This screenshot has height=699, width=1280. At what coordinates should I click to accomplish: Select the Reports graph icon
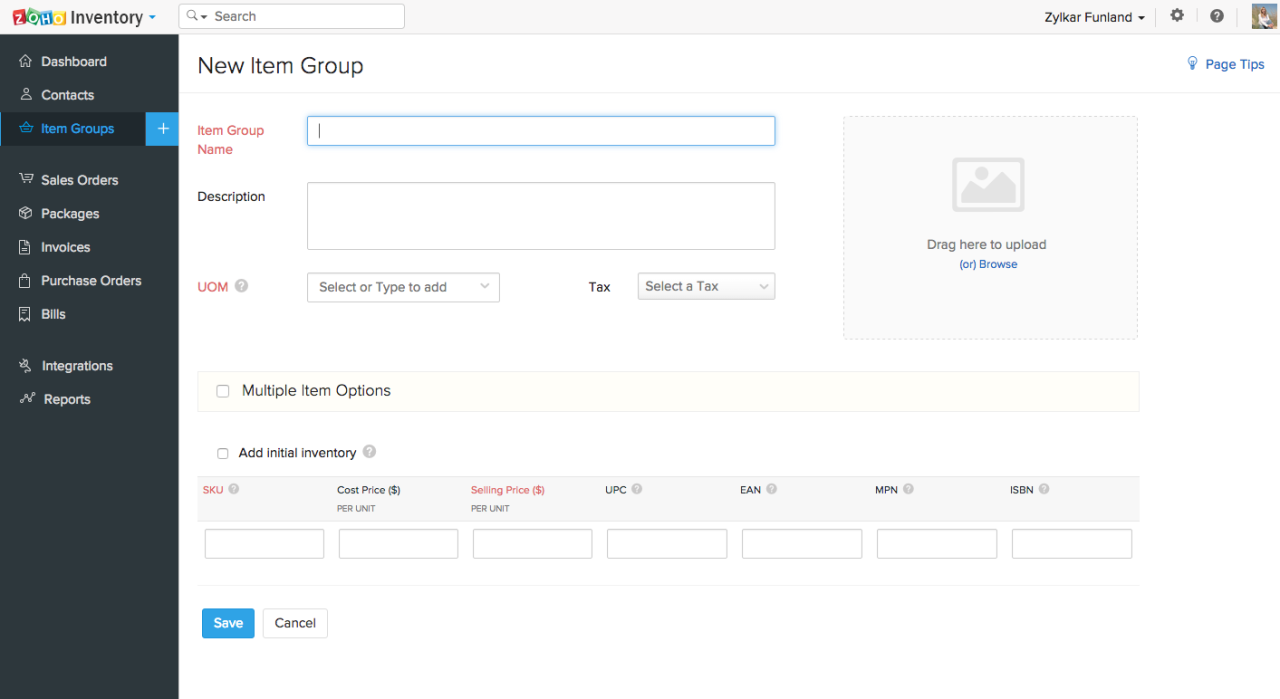tap(24, 399)
